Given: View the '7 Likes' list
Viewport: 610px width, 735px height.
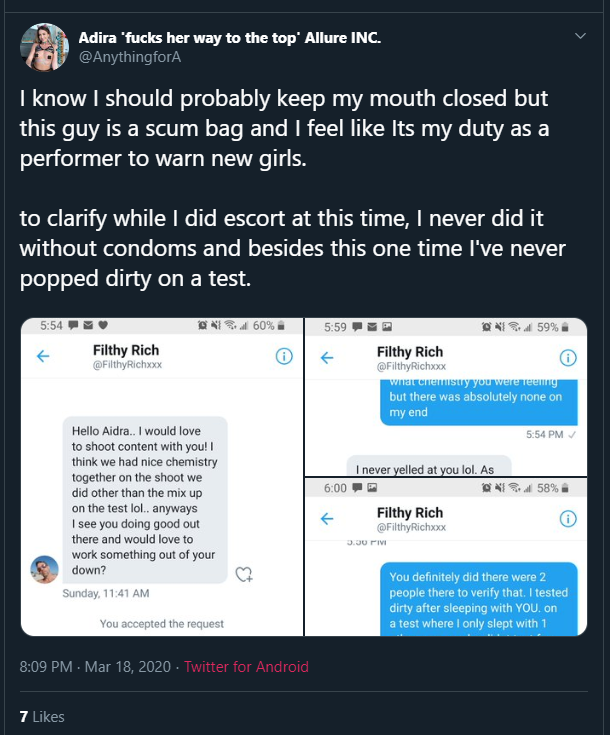Looking at the screenshot, I should 42,716.
